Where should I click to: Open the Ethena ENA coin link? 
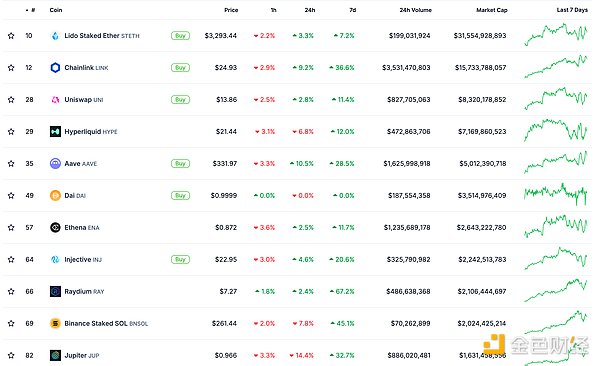pyautogui.click(x=82, y=227)
